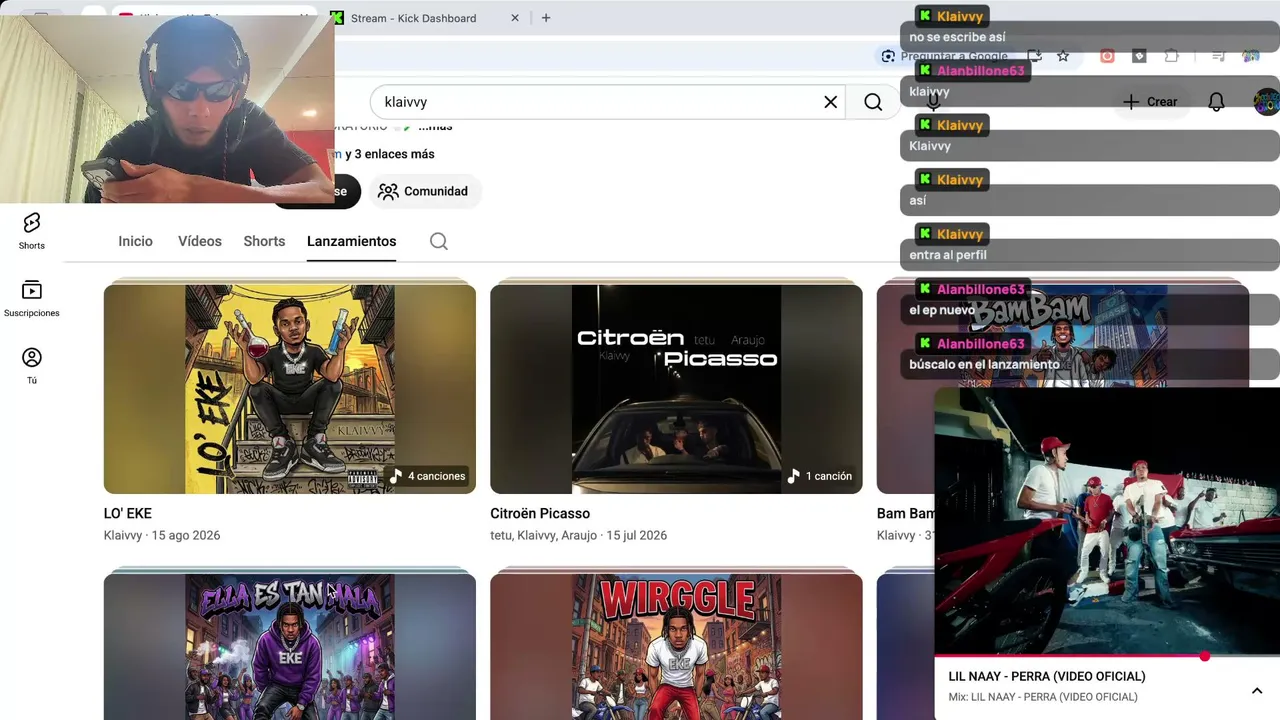This screenshot has height=720, width=1280.
Task: Click 'Klaivvy · 15 ago 2026' release info
Action: click(162, 535)
